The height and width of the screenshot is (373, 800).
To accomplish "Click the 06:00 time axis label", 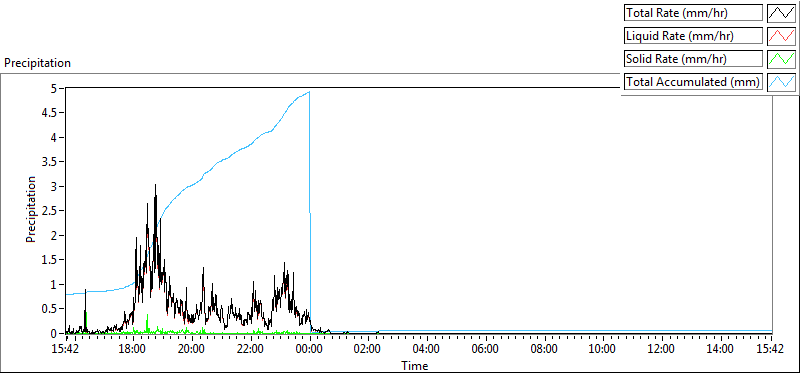I will [486, 350].
